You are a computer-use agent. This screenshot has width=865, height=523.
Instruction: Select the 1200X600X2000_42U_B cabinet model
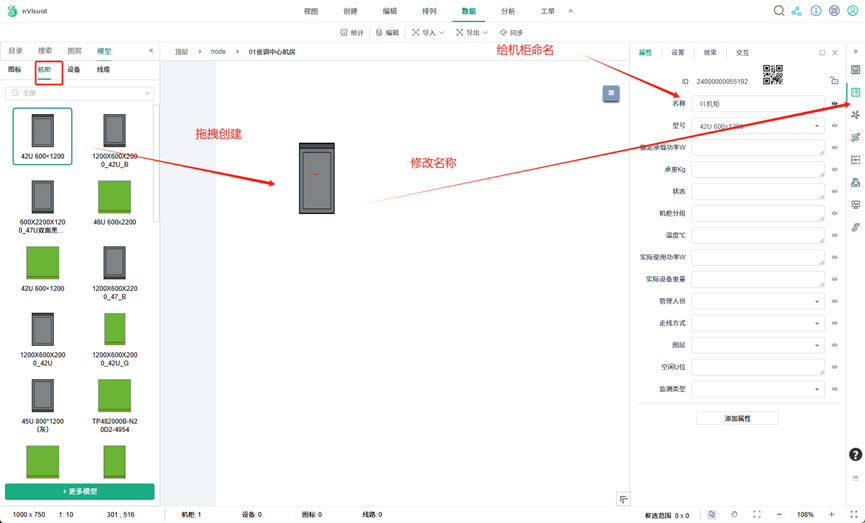pos(115,140)
